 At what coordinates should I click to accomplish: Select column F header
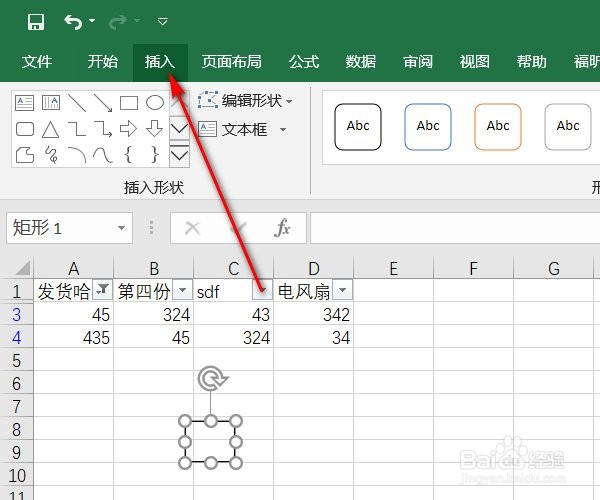click(x=473, y=269)
